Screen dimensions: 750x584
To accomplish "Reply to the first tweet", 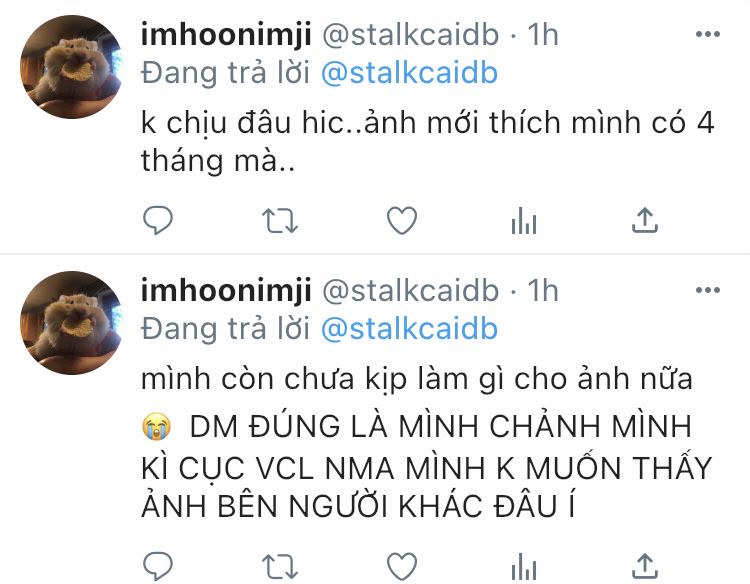I will (x=158, y=220).
